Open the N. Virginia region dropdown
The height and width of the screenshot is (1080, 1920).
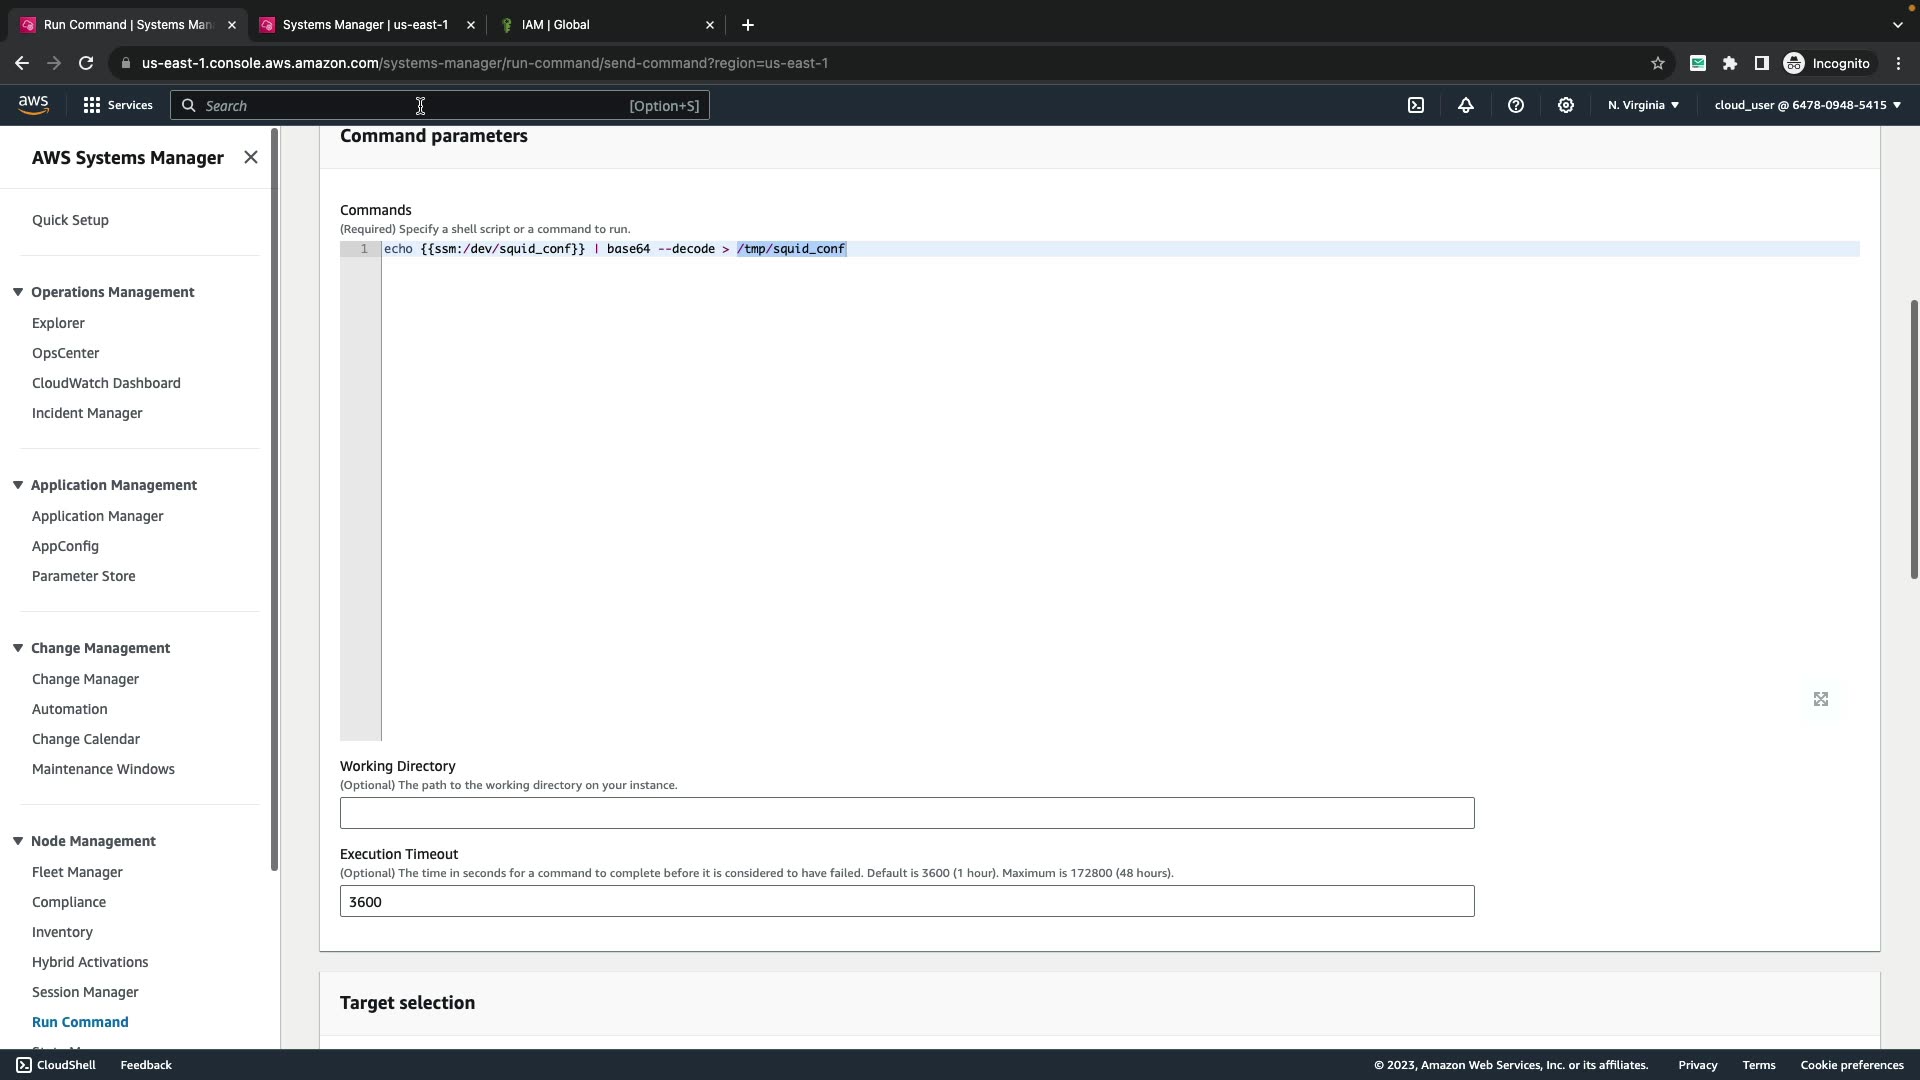pyautogui.click(x=1643, y=105)
